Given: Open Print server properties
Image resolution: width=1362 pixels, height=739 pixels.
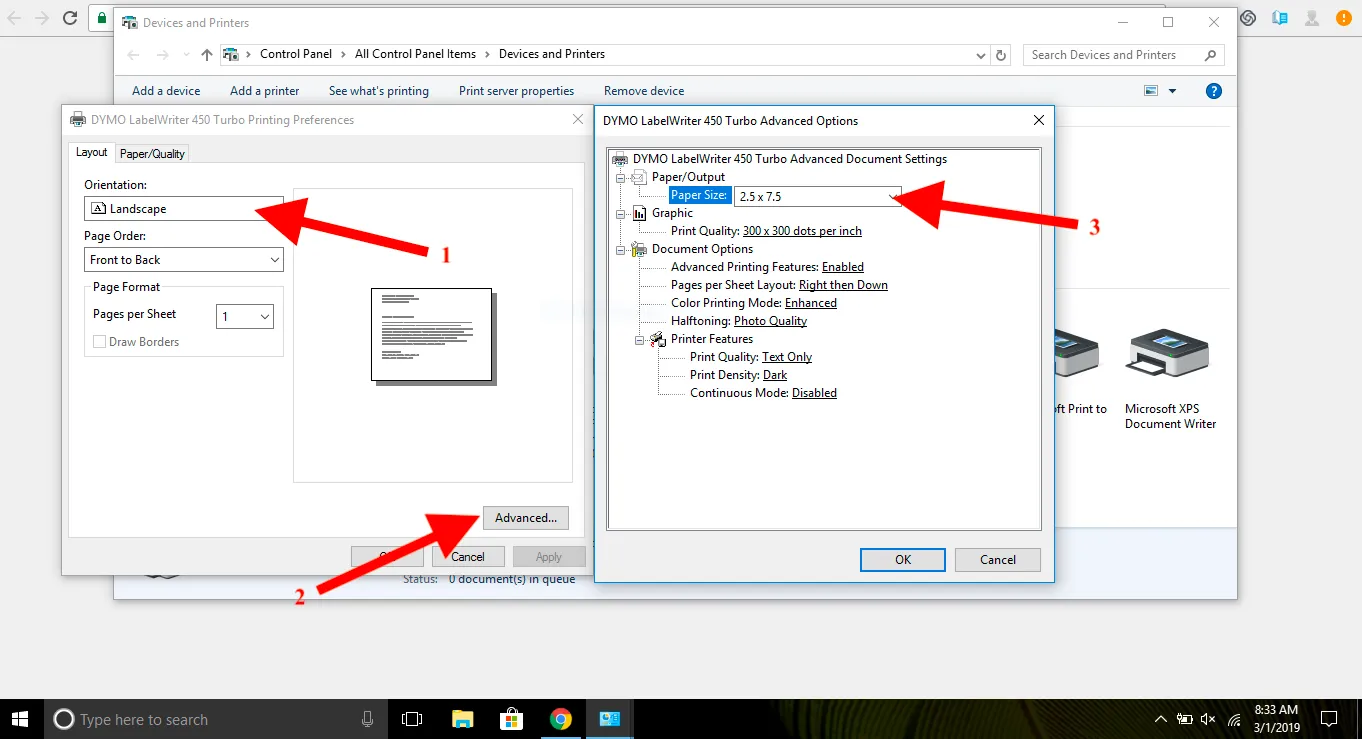Looking at the screenshot, I should (x=516, y=91).
